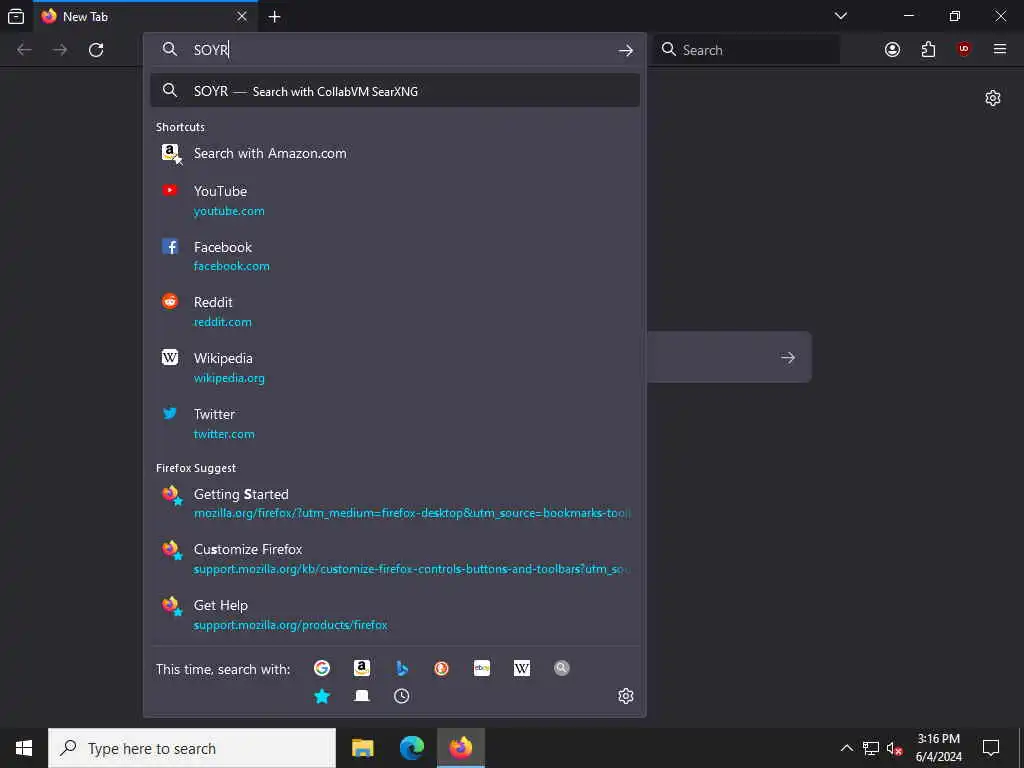Screen dimensions: 1024x768
Task: Search open tabs with the tabs icon
Action: tap(362, 696)
